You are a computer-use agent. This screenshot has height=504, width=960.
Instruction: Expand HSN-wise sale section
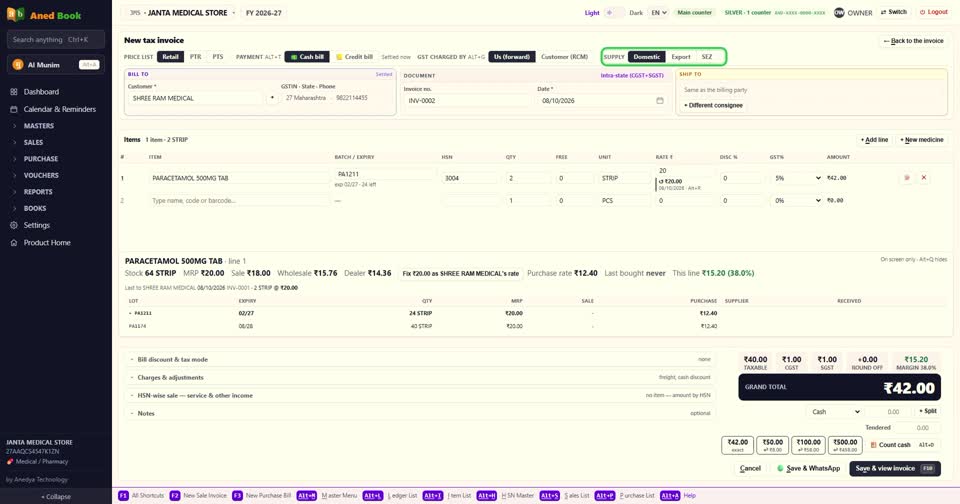pyautogui.click(x=420, y=396)
